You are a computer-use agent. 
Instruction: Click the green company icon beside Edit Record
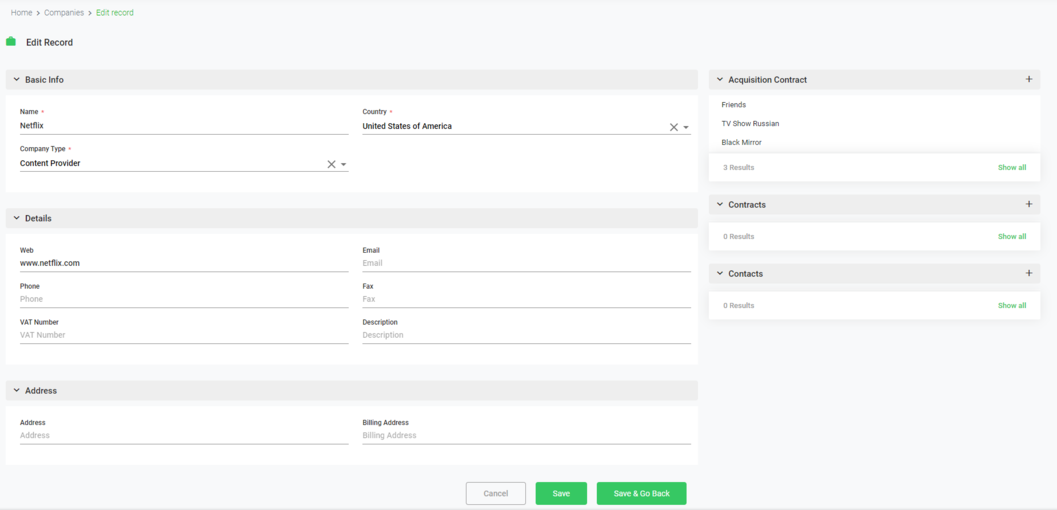click(11, 42)
